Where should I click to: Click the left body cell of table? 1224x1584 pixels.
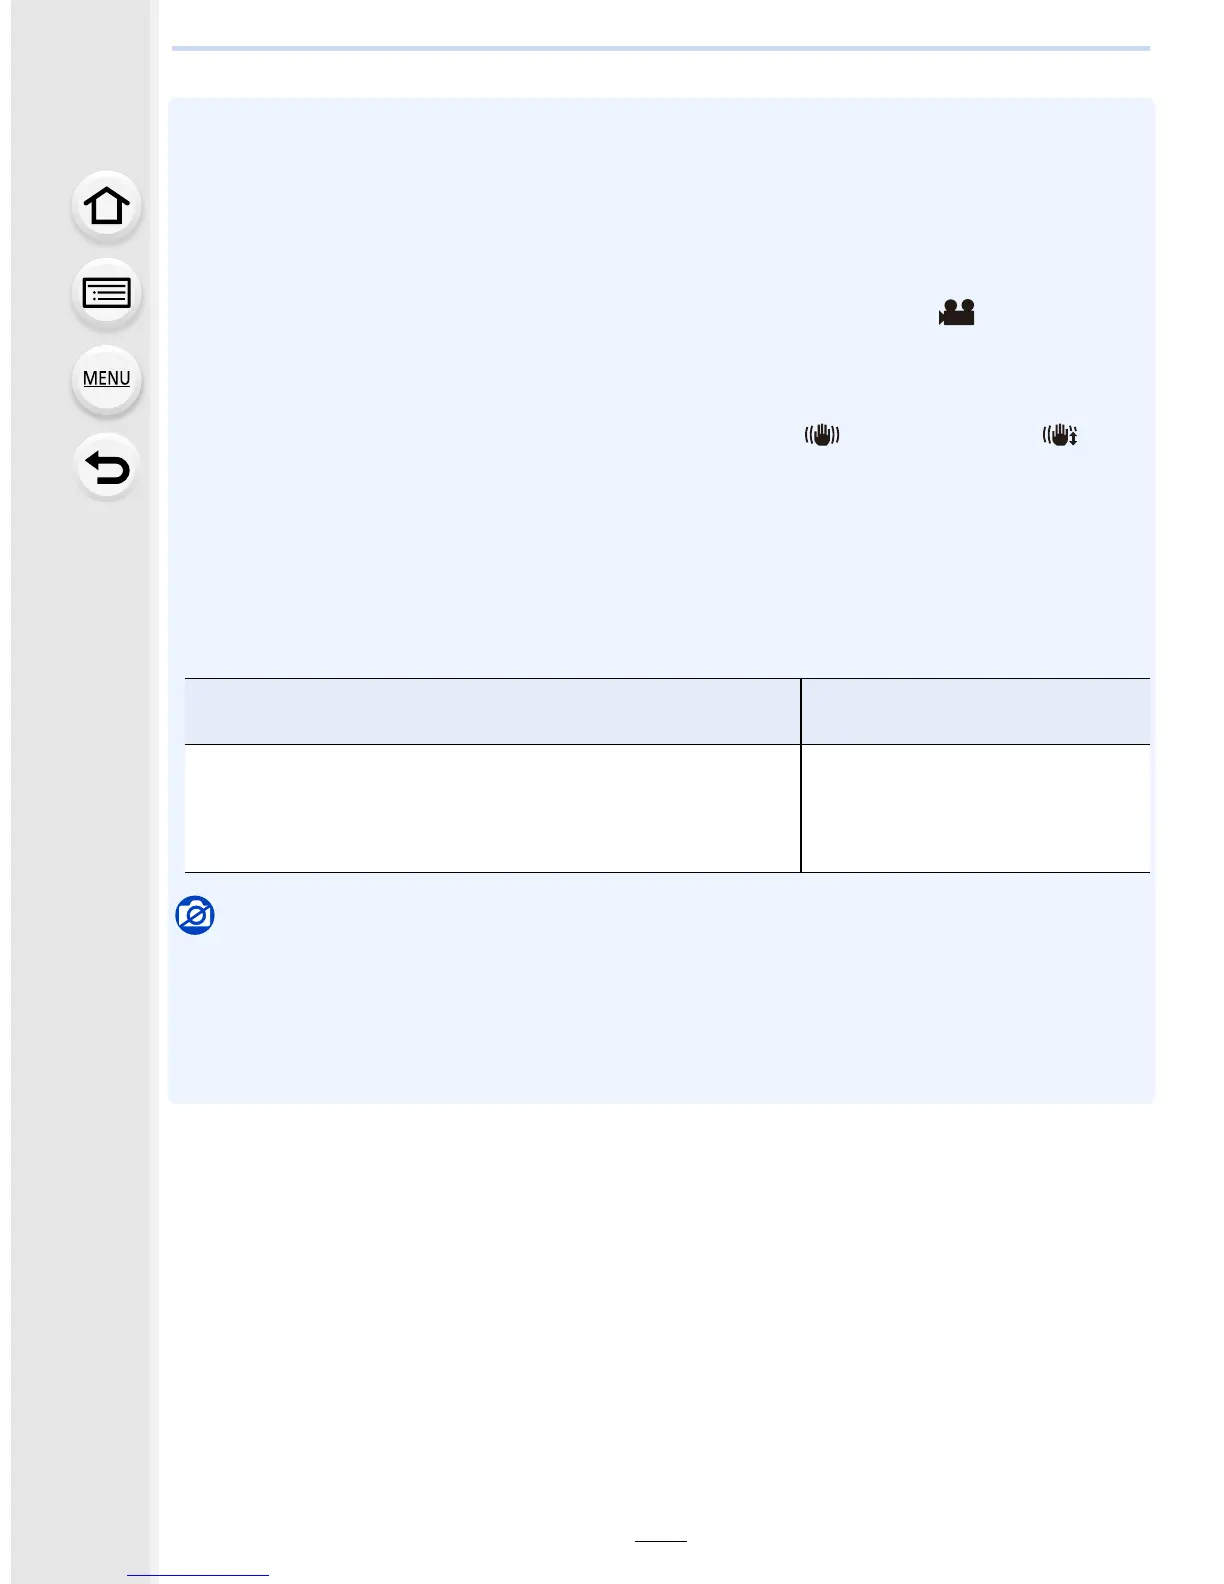(x=492, y=808)
